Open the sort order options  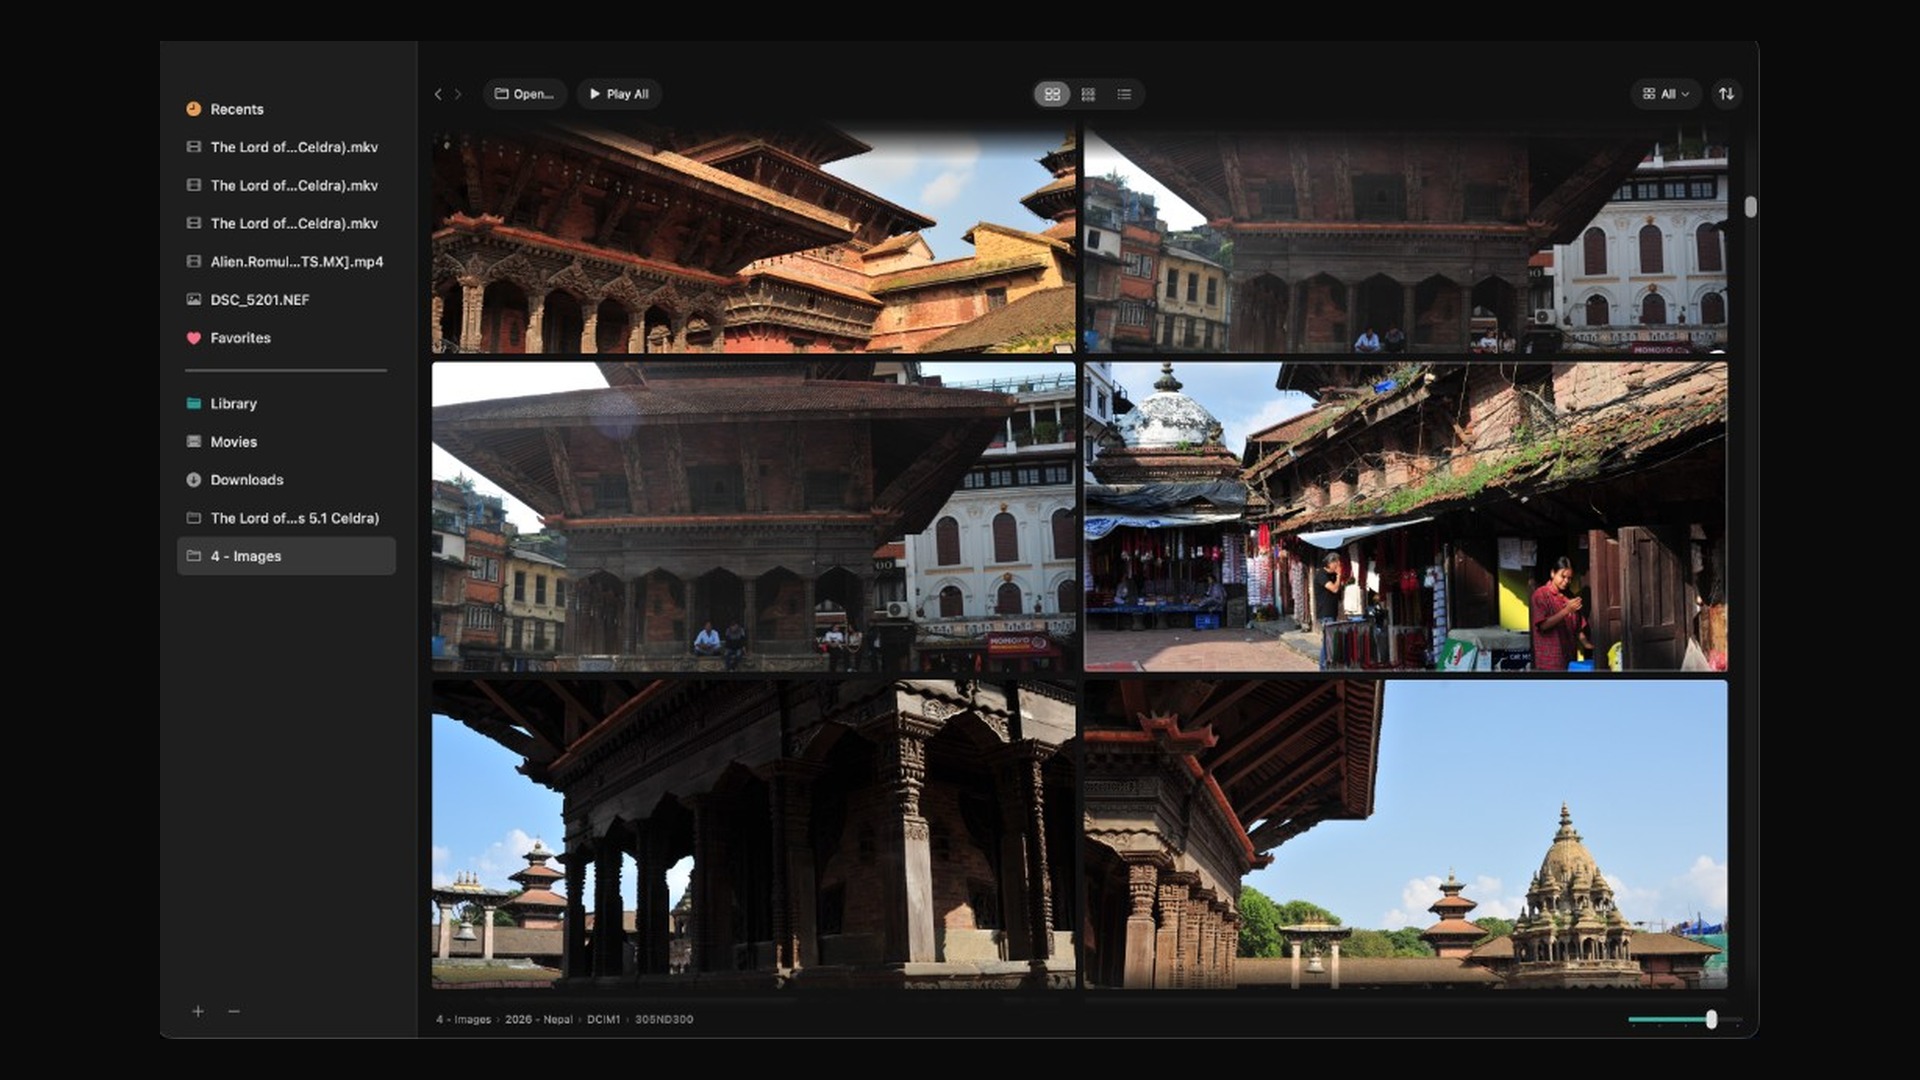pos(1726,94)
